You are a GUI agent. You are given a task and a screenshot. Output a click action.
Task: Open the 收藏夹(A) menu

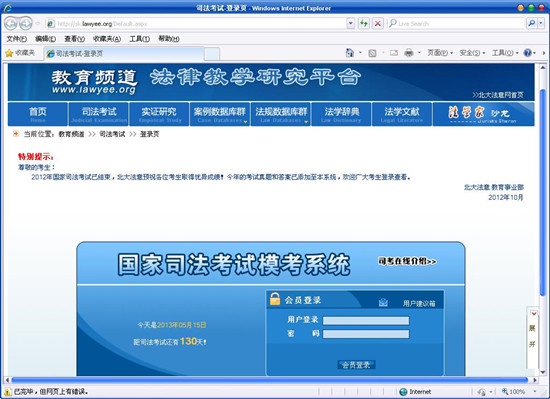107,39
